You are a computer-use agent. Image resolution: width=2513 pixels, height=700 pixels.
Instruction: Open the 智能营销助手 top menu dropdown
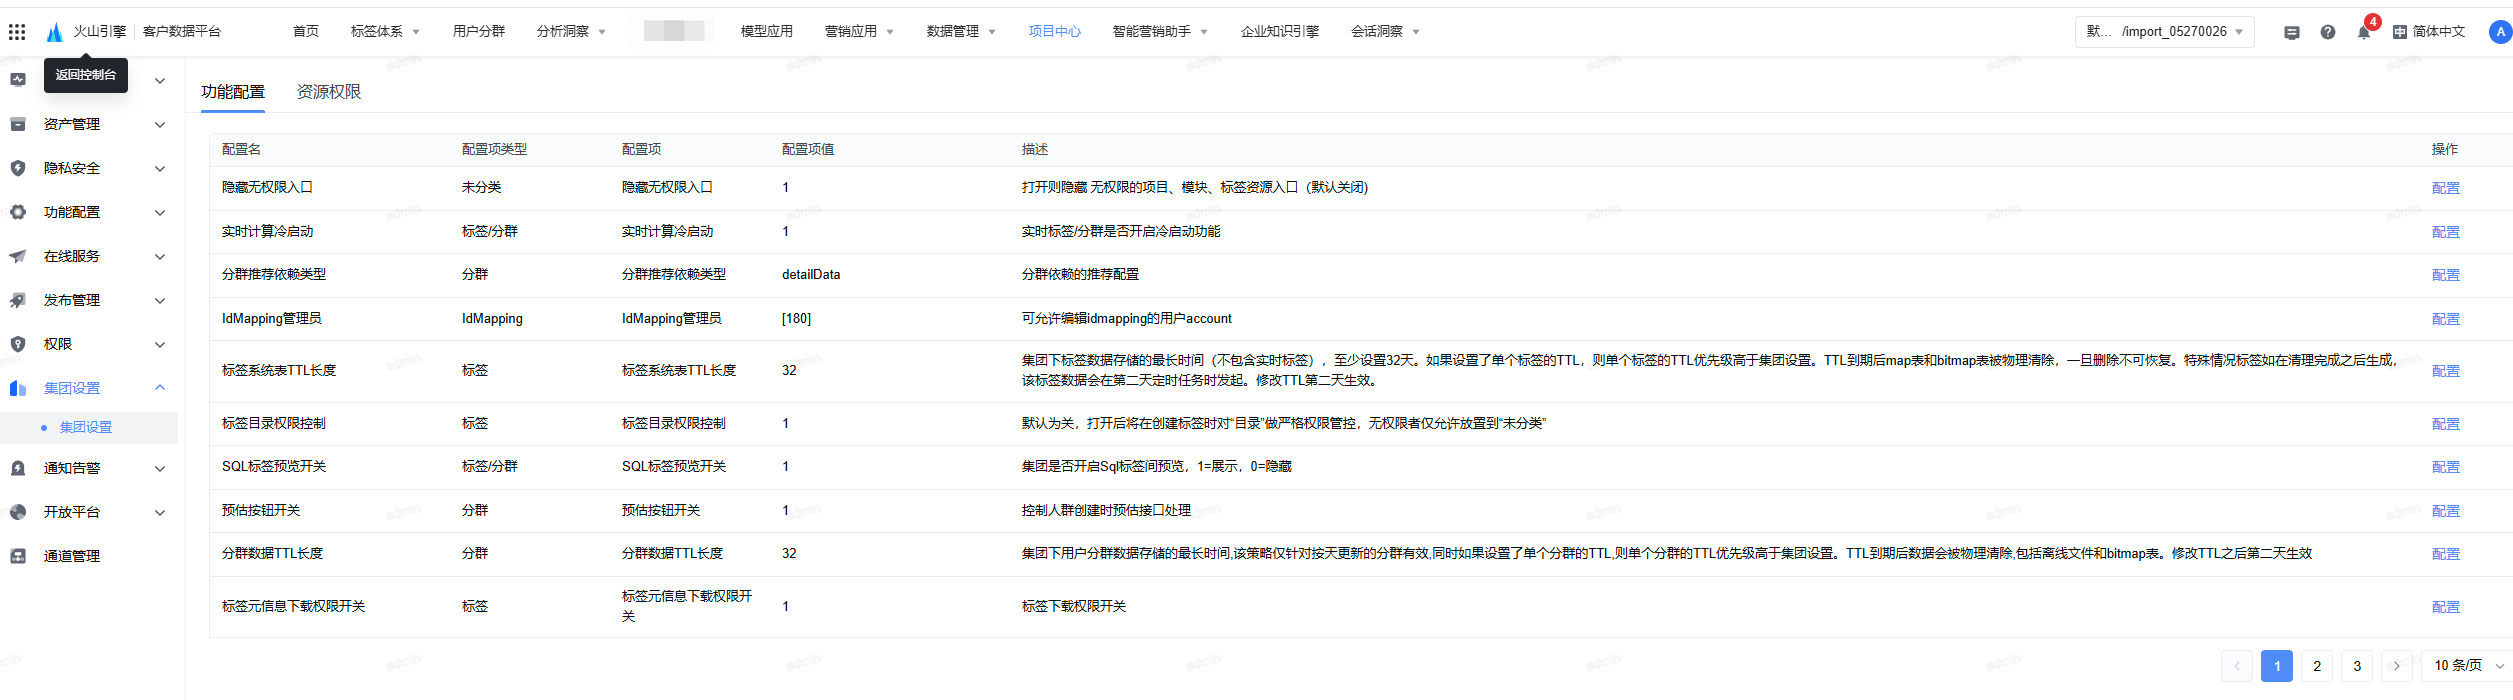1161,32
